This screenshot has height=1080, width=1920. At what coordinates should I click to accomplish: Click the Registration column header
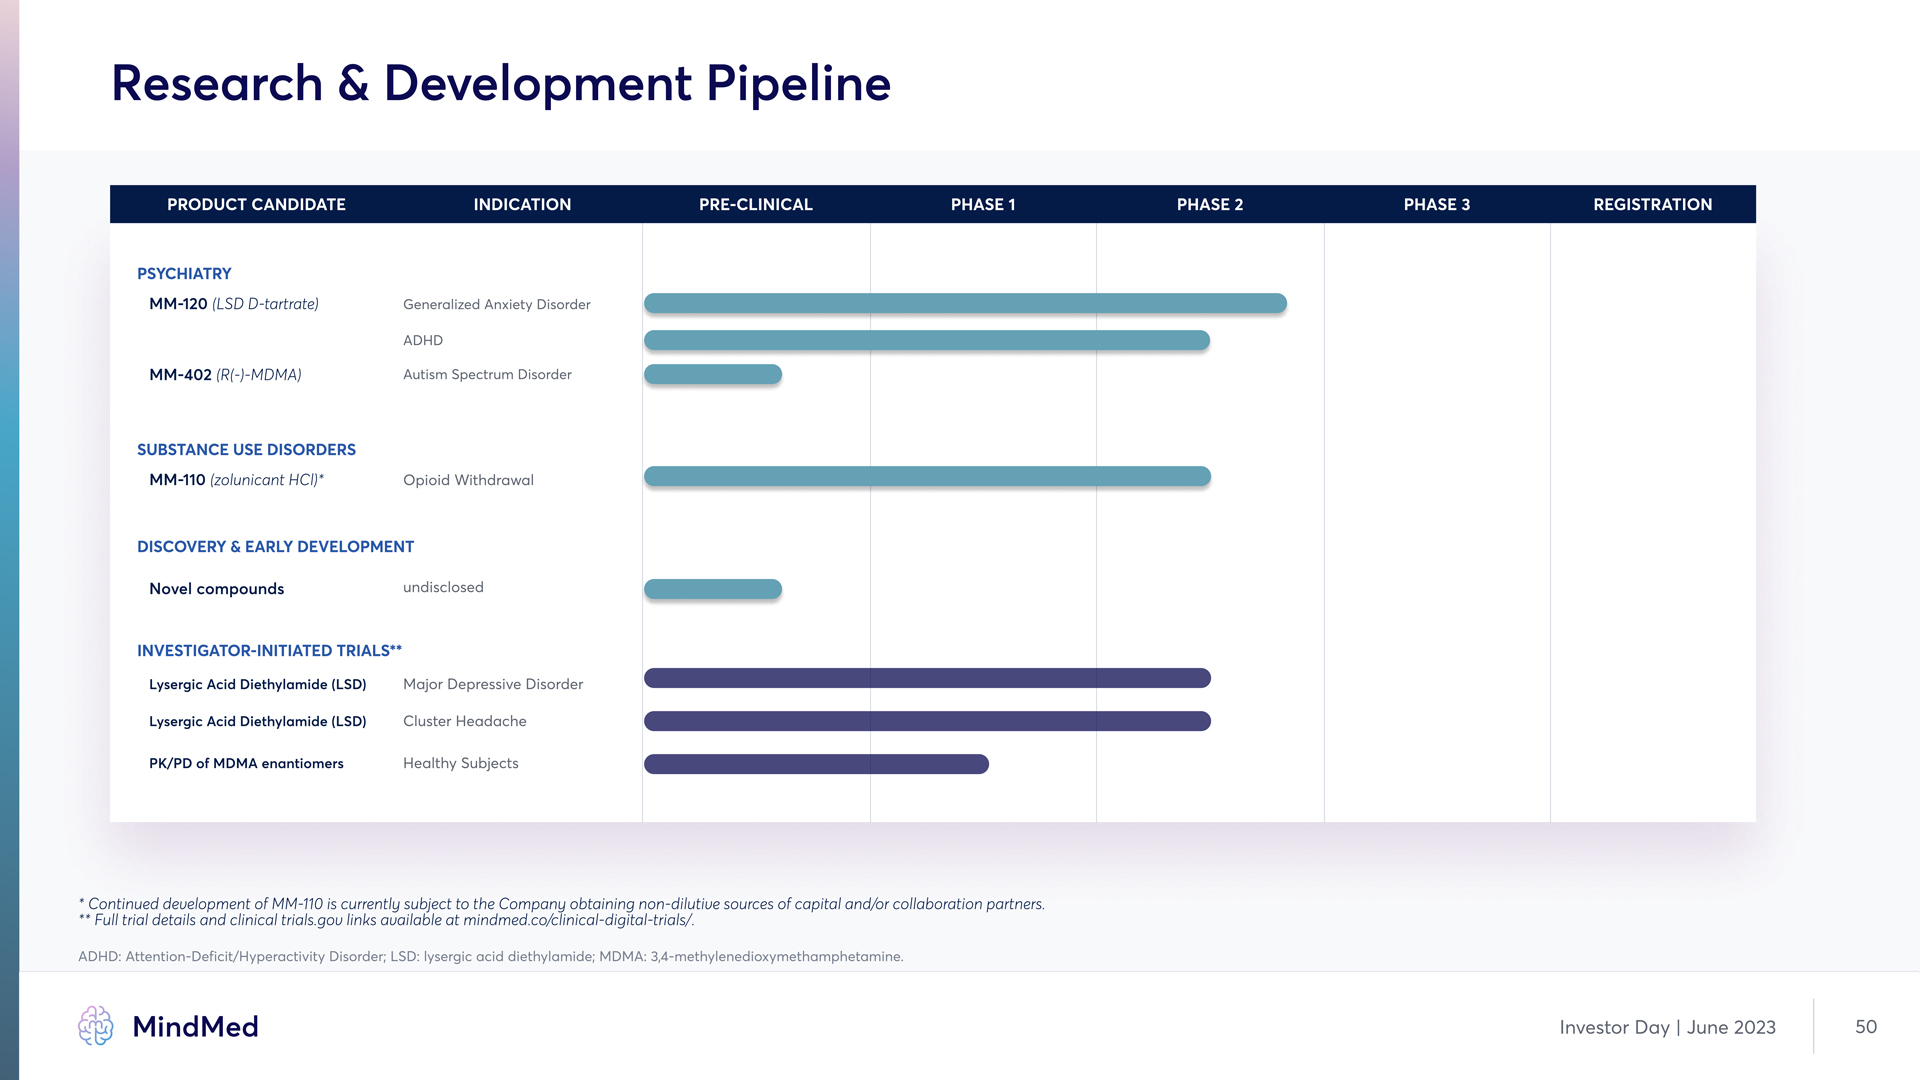(1652, 204)
